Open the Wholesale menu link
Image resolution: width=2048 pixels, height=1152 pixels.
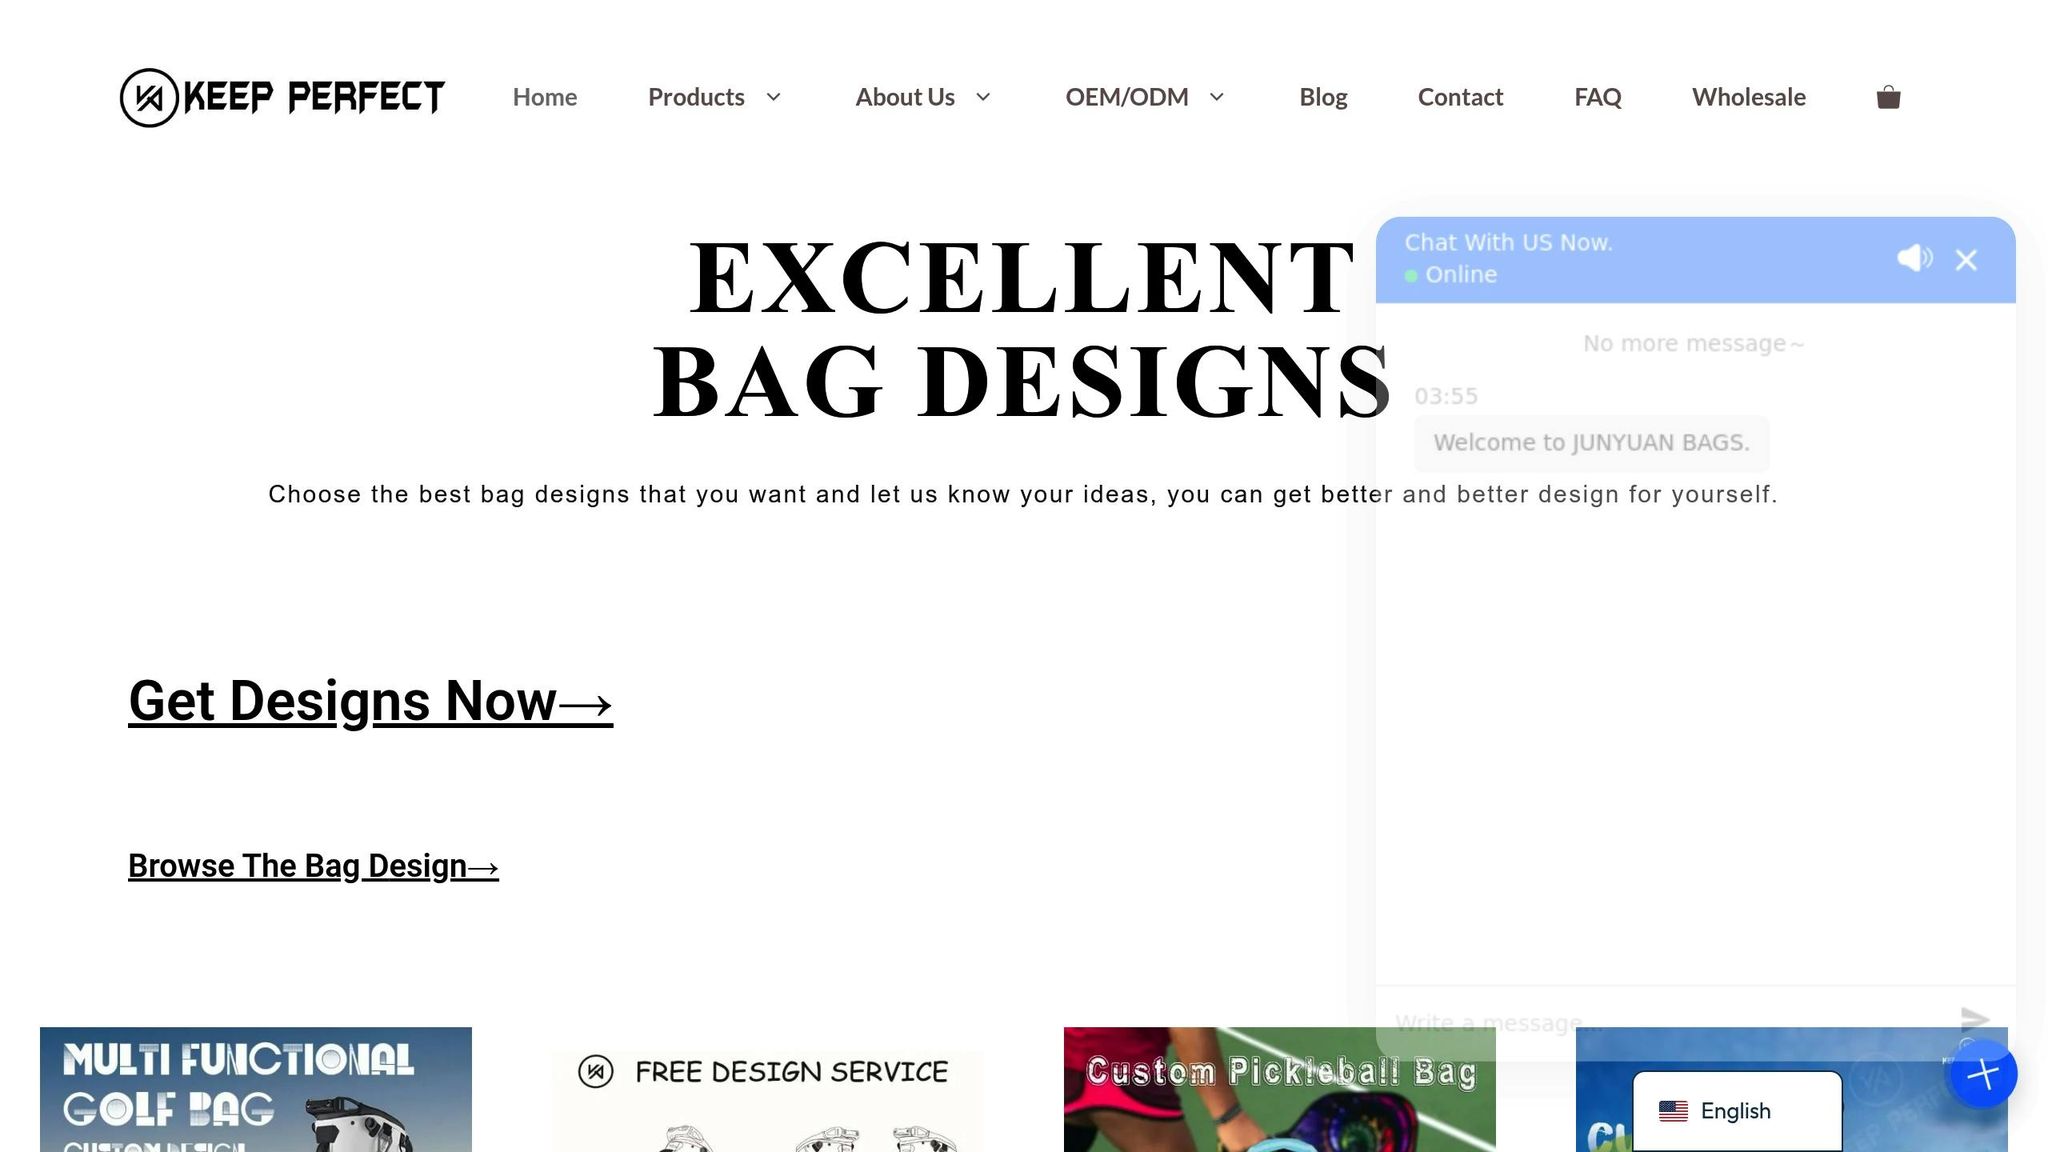(x=1749, y=97)
